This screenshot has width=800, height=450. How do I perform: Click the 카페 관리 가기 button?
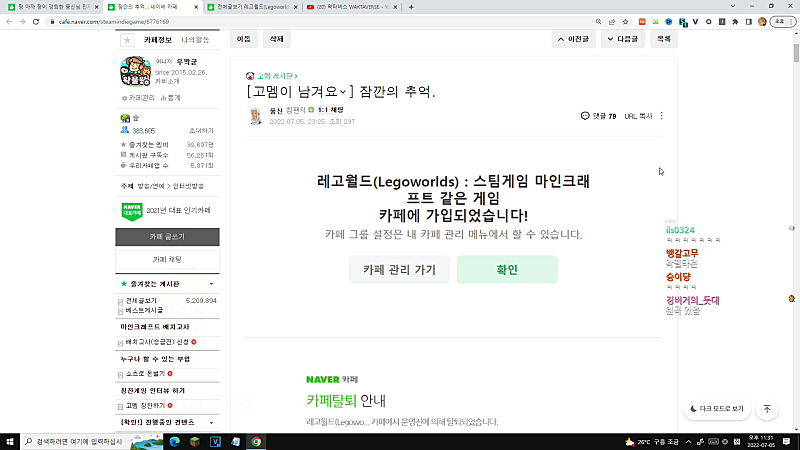click(x=399, y=269)
